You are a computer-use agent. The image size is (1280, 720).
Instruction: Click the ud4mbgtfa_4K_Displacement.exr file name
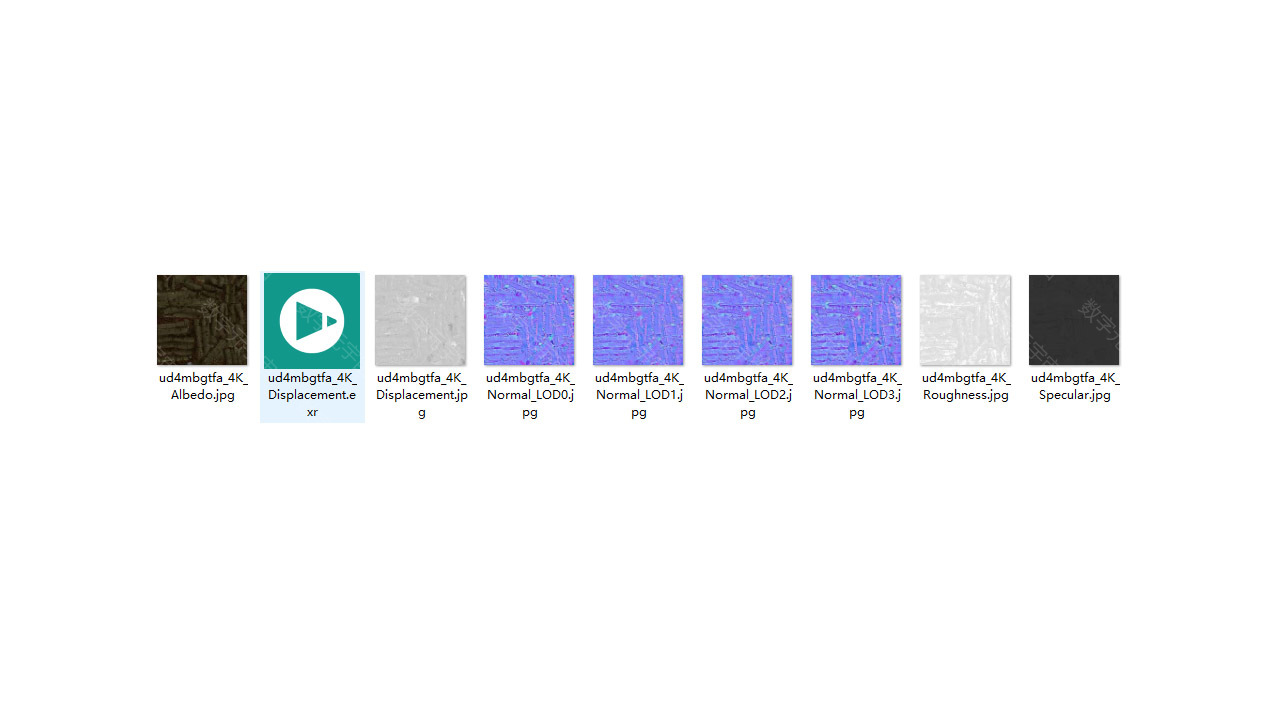pyautogui.click(x=312, y=395)
